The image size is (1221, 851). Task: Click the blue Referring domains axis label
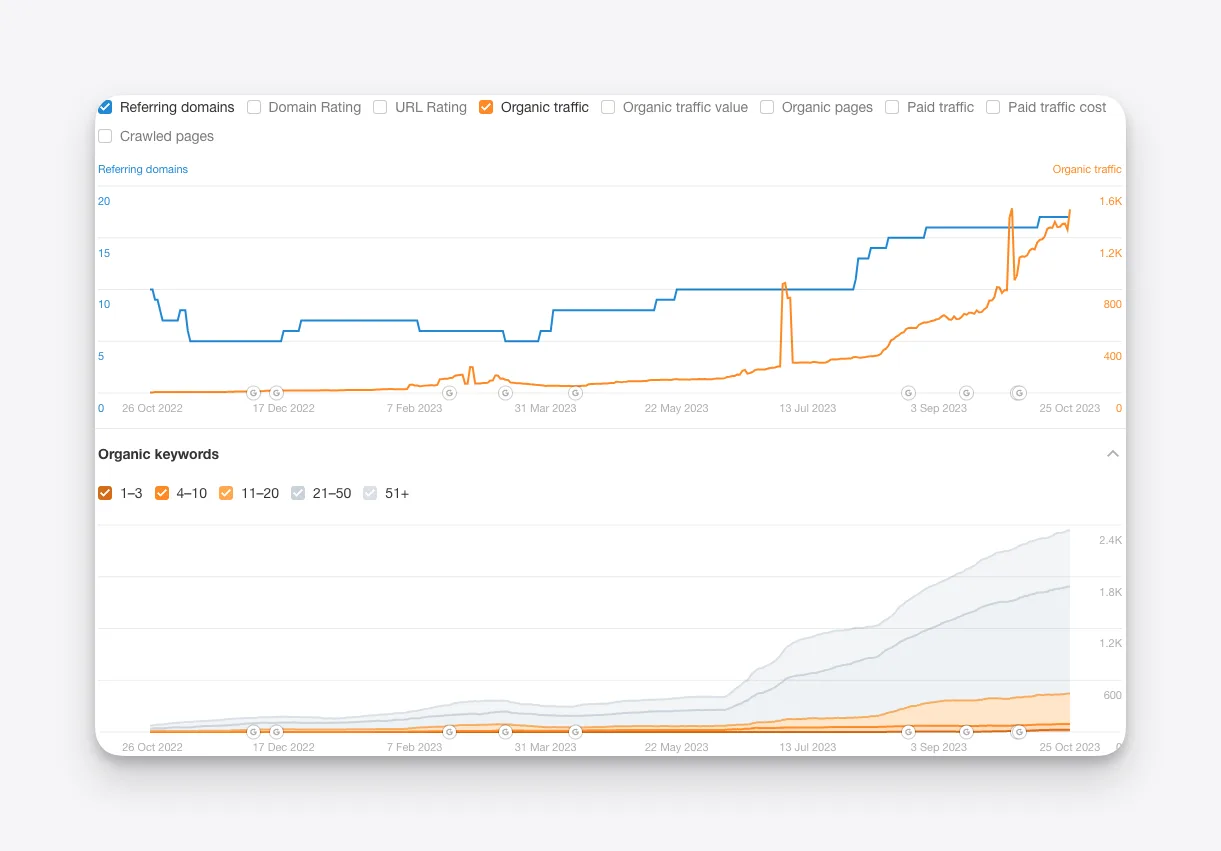pos(143,169)
